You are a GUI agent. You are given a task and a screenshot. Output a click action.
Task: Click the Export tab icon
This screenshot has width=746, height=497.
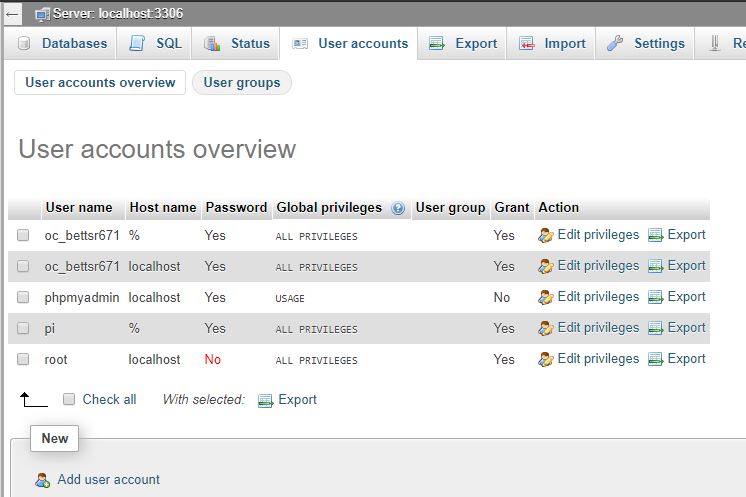click(x=436, y=44)
